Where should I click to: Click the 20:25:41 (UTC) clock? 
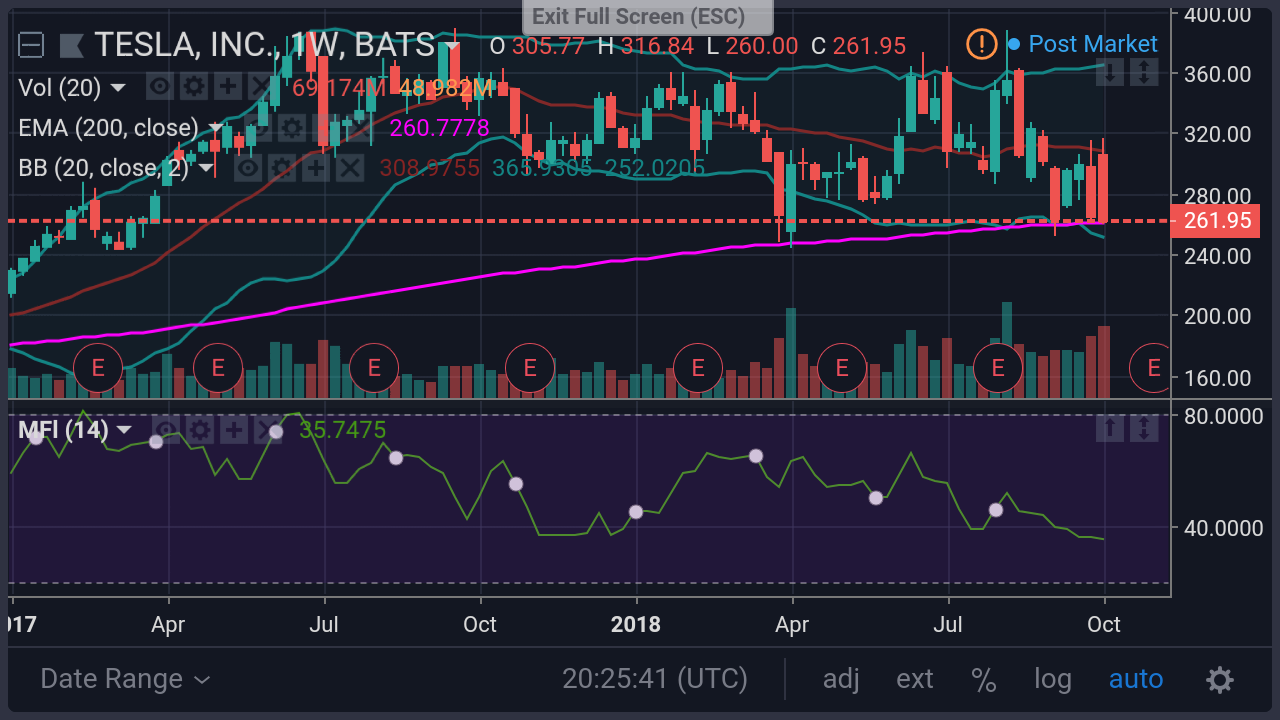point(655,679)
